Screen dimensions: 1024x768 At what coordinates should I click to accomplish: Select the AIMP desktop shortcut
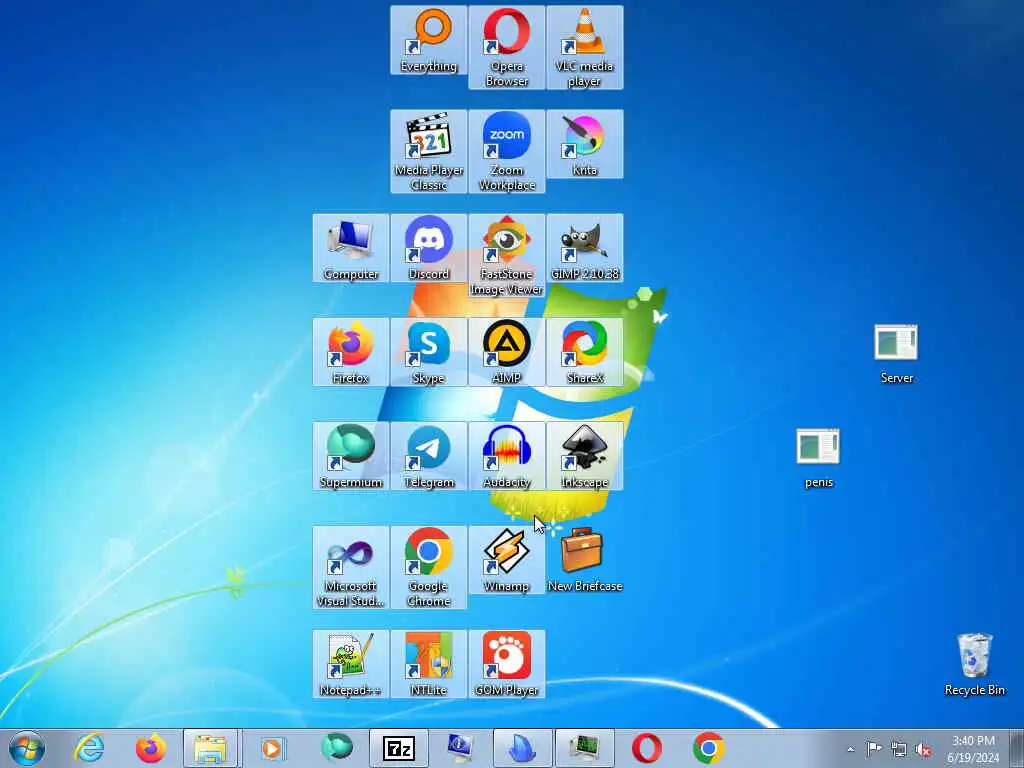[507, 352]
